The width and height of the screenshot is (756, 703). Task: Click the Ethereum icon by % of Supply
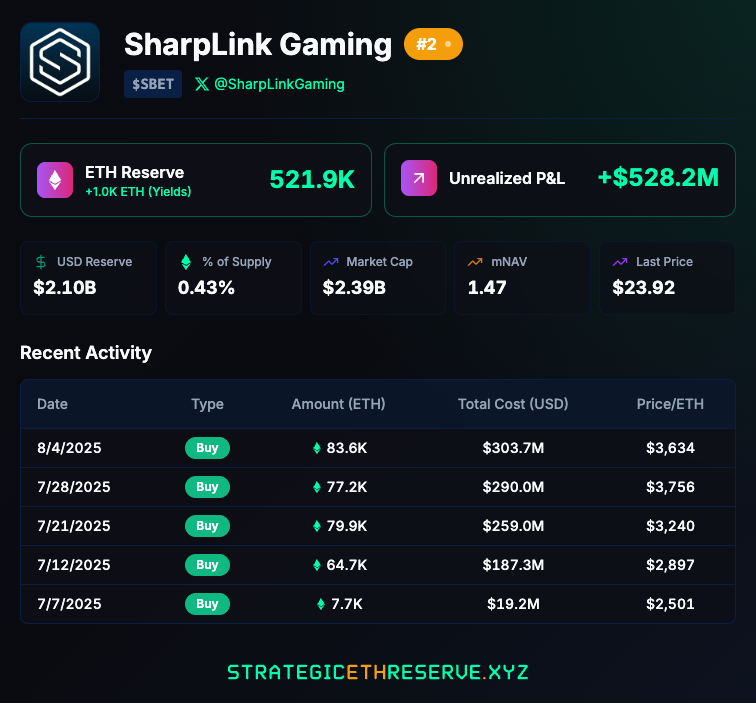(x=186, y=262)
